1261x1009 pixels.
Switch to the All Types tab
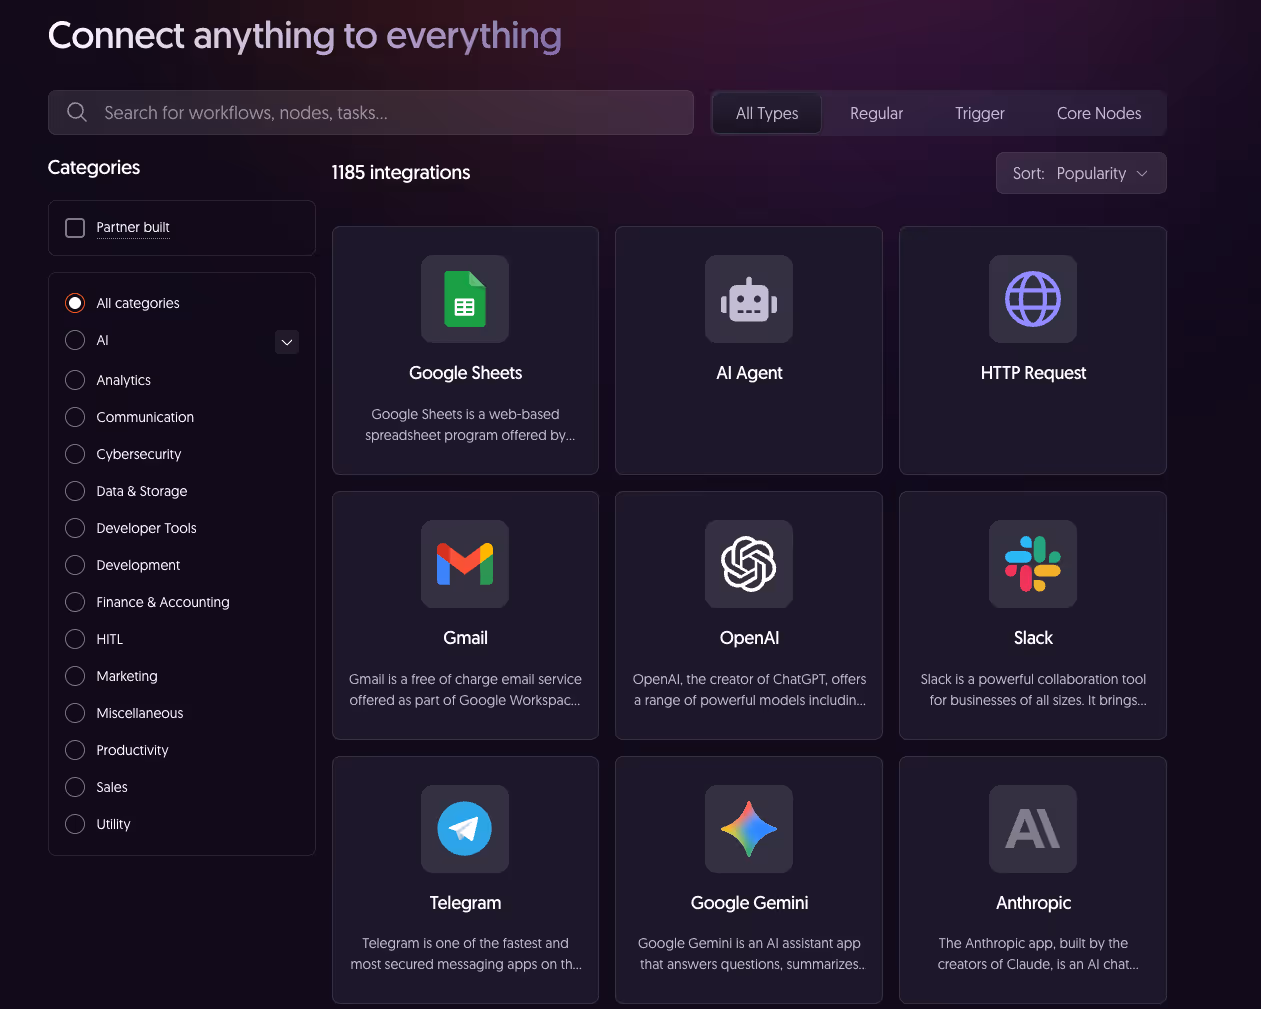point(767,113)
